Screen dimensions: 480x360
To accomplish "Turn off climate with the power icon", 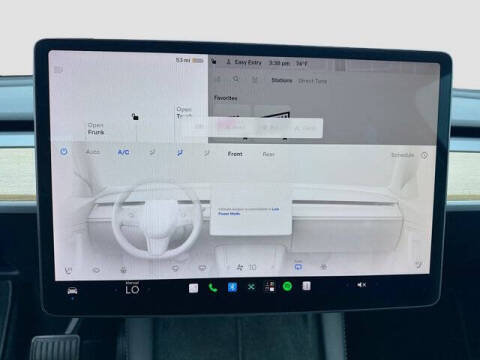I will [64, 152].
